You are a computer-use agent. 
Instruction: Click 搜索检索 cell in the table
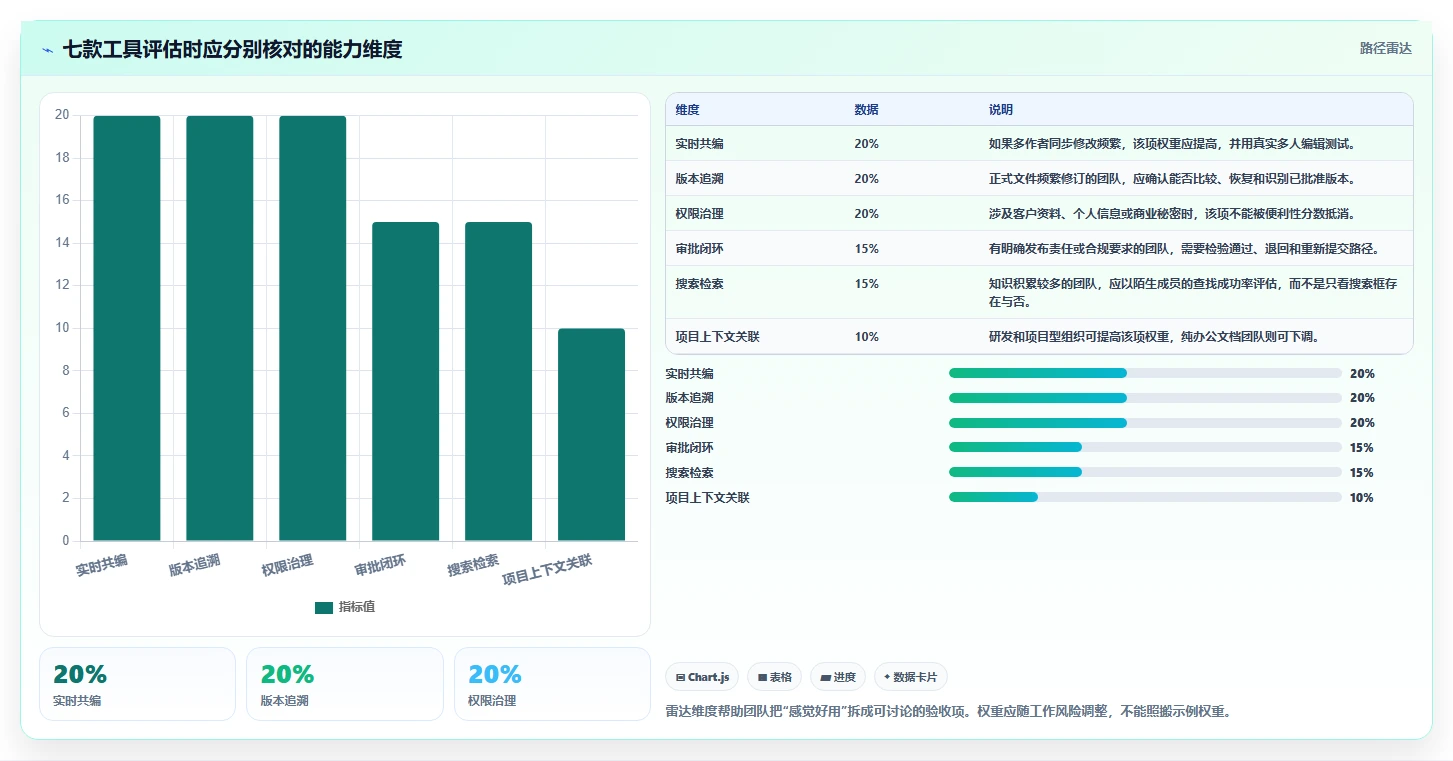coord(700,283)
